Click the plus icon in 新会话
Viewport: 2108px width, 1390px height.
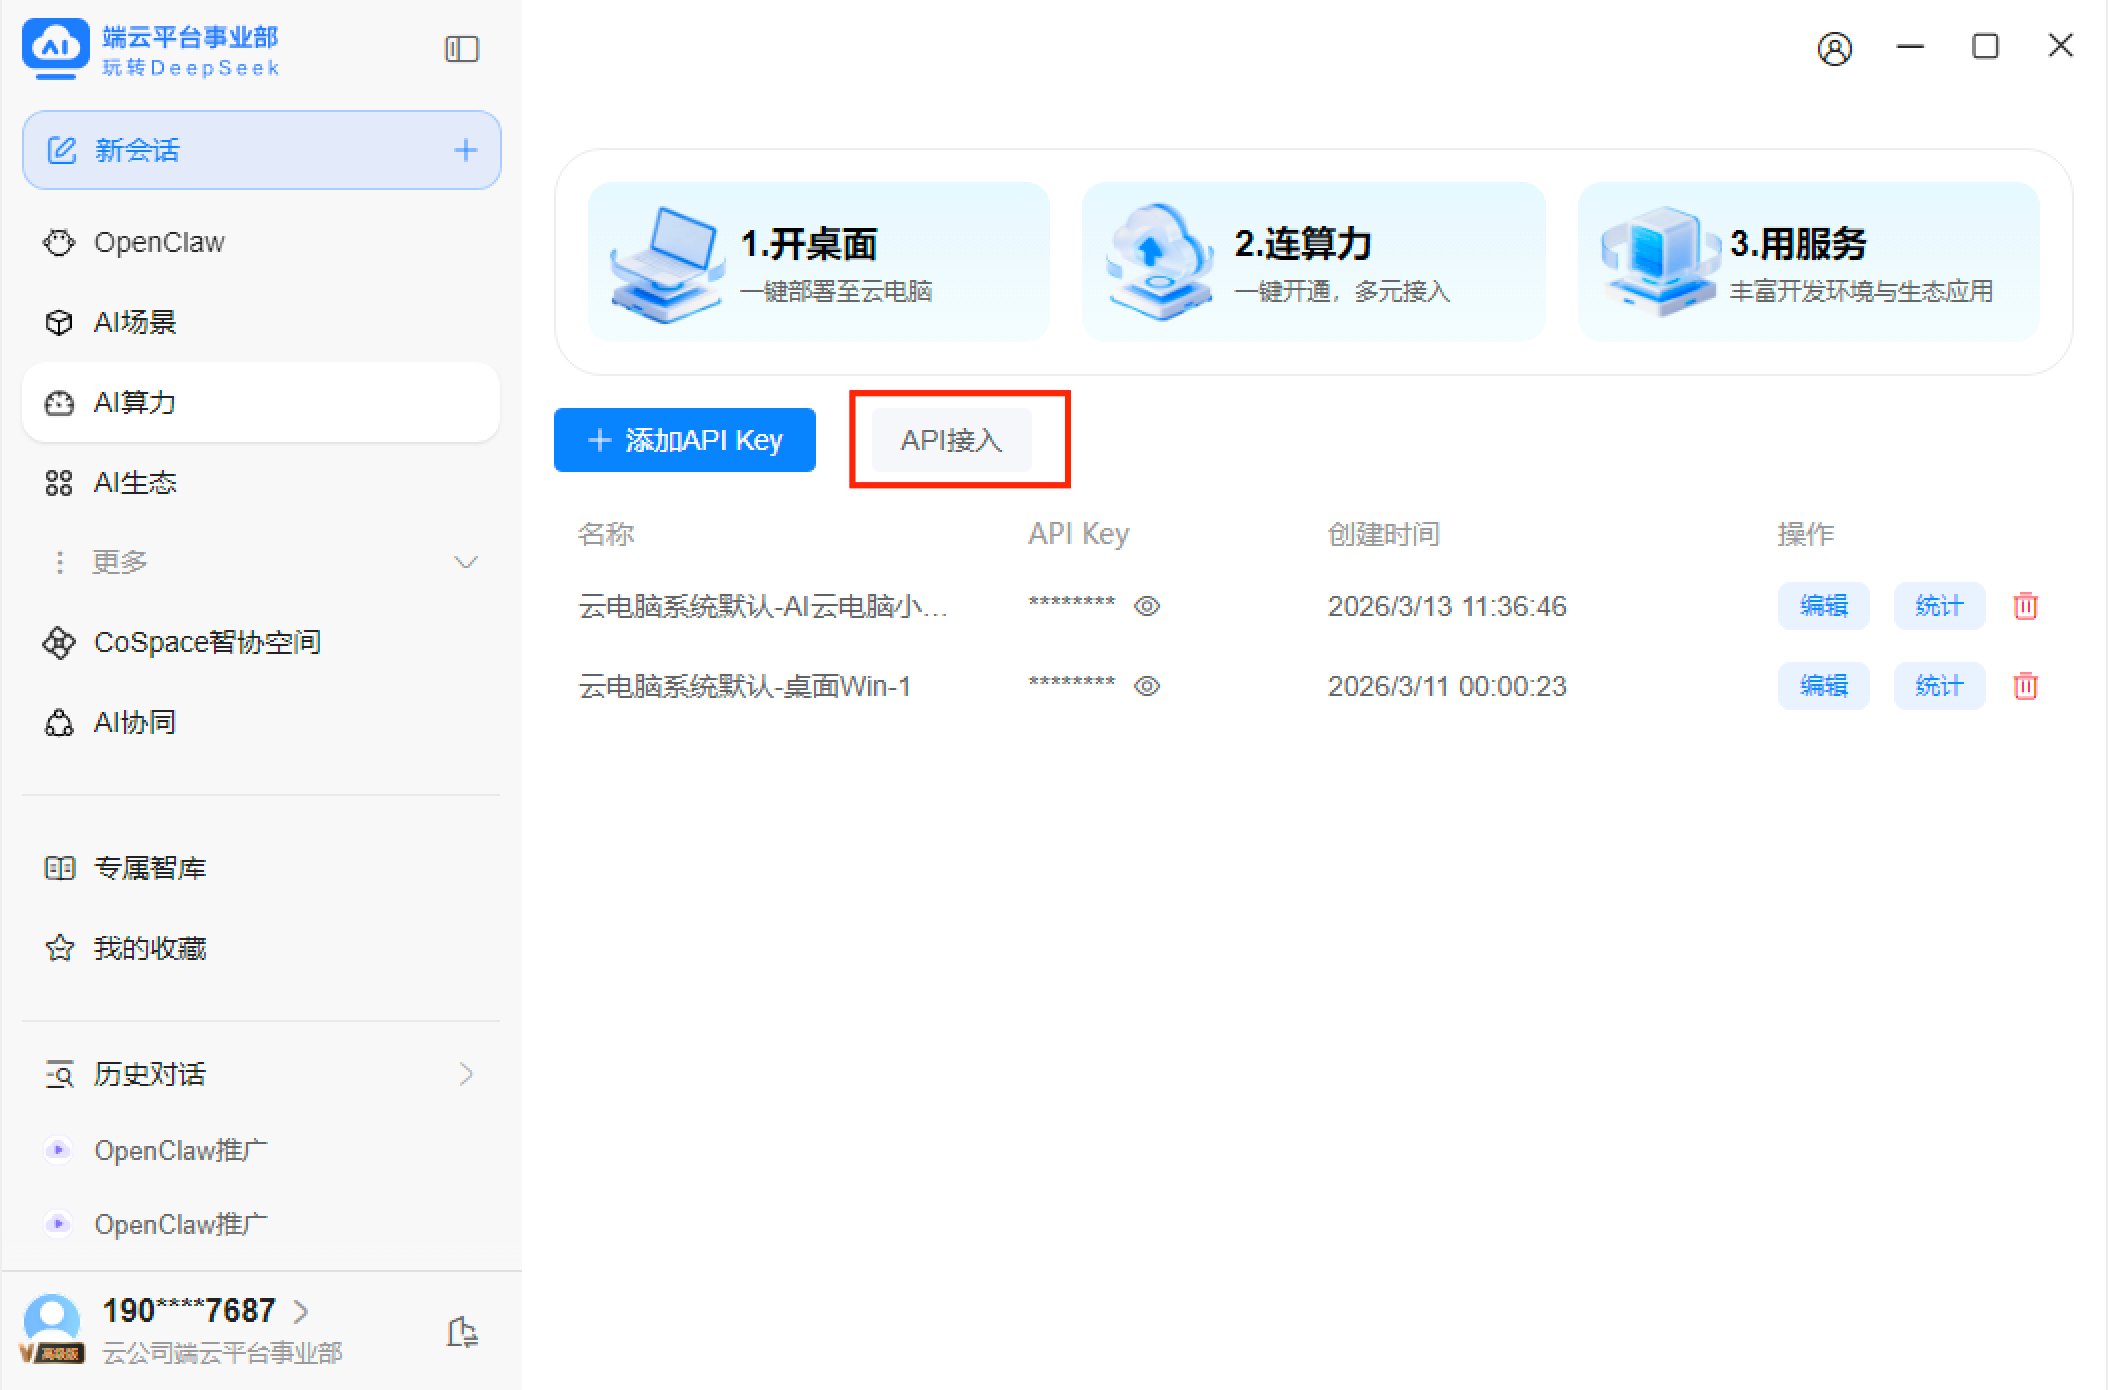point(465,150)
